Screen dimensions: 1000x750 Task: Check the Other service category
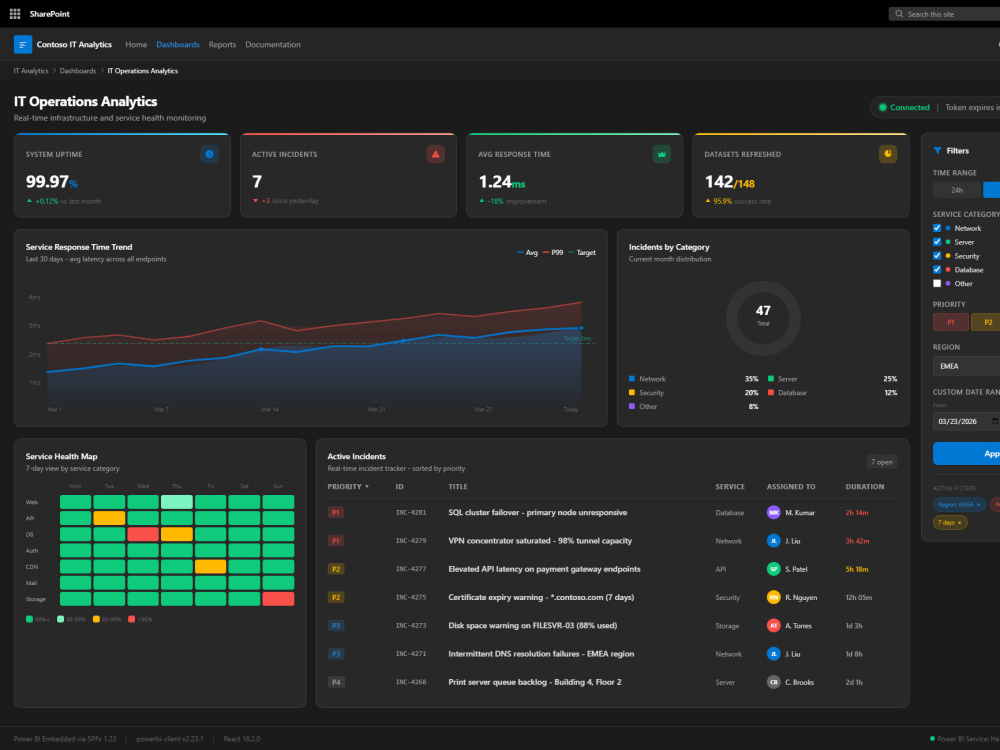[x=937, y=283]
